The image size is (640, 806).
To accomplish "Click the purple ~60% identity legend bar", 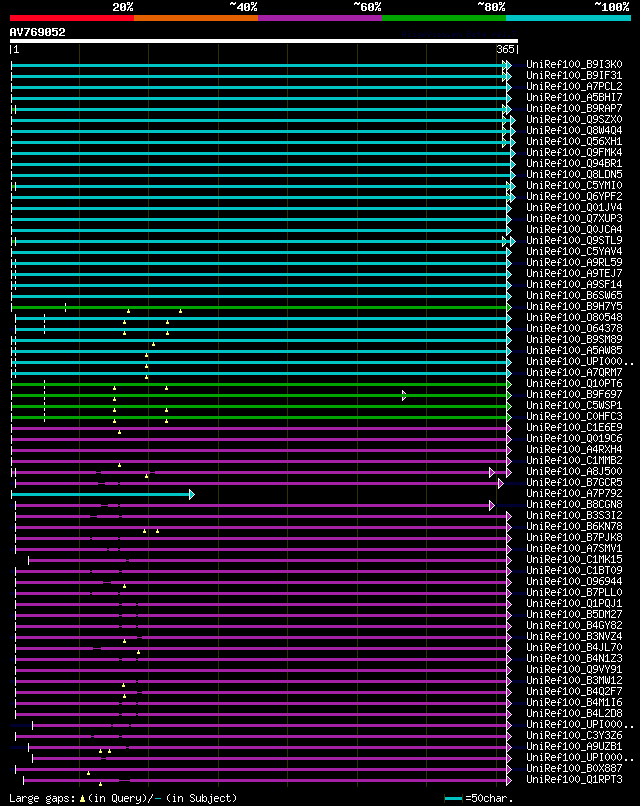I will coord(320,18).
